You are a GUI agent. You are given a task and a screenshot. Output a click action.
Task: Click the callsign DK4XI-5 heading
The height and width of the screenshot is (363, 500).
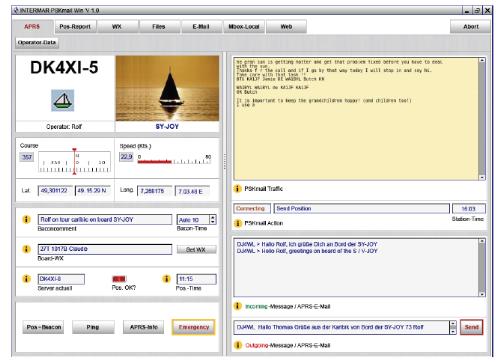64,68
